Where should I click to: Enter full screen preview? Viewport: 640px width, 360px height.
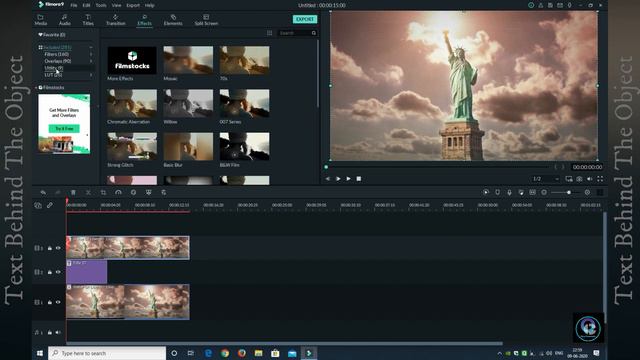click(x=600, y=179)
